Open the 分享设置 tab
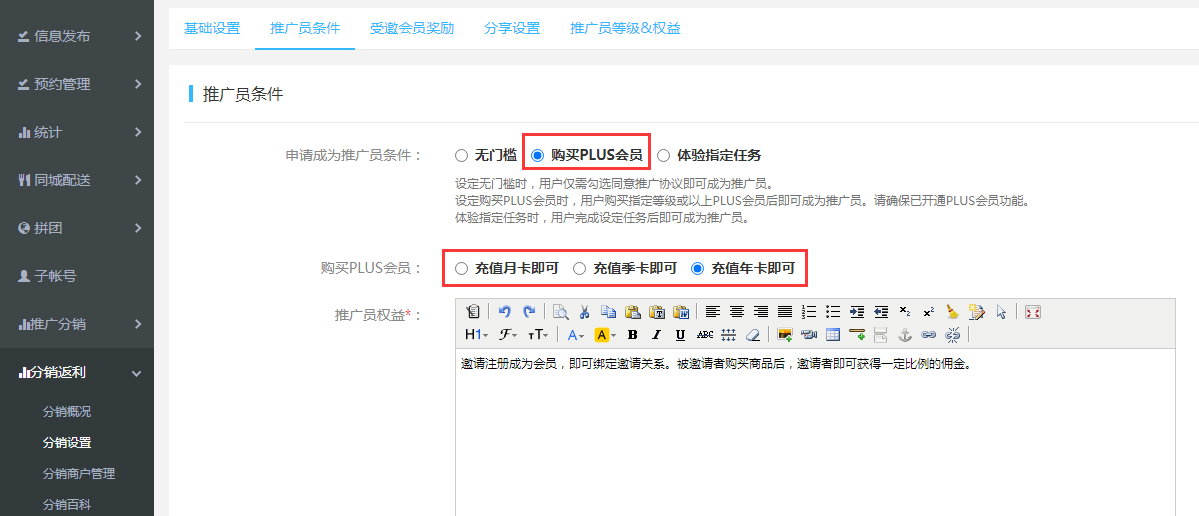 (x=512, y=28)
